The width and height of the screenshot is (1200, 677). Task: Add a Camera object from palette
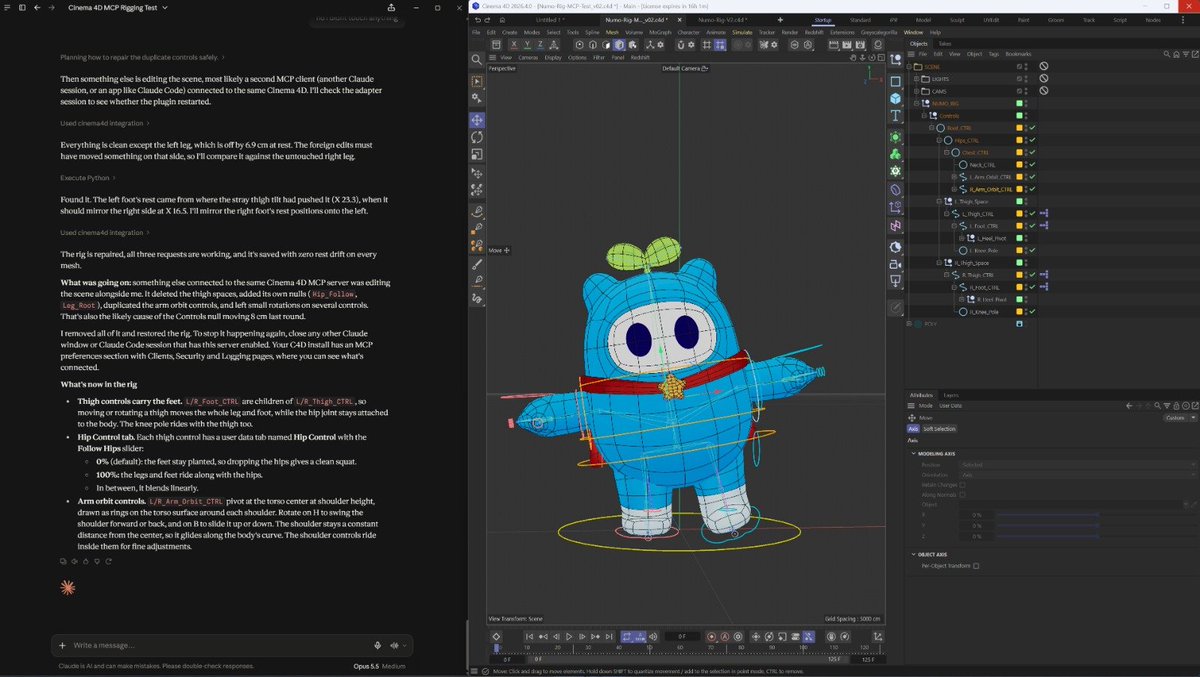pyautogui.click(x=895, y=265)
